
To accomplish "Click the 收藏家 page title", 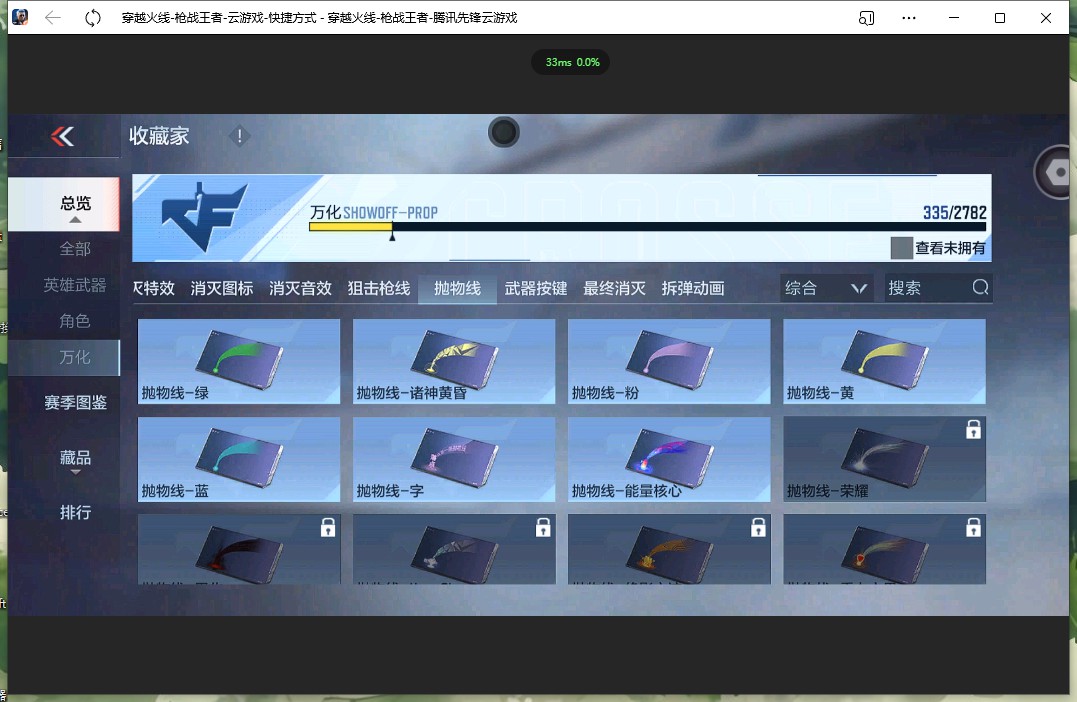I will pyautogui.click(x=159, y=136).
